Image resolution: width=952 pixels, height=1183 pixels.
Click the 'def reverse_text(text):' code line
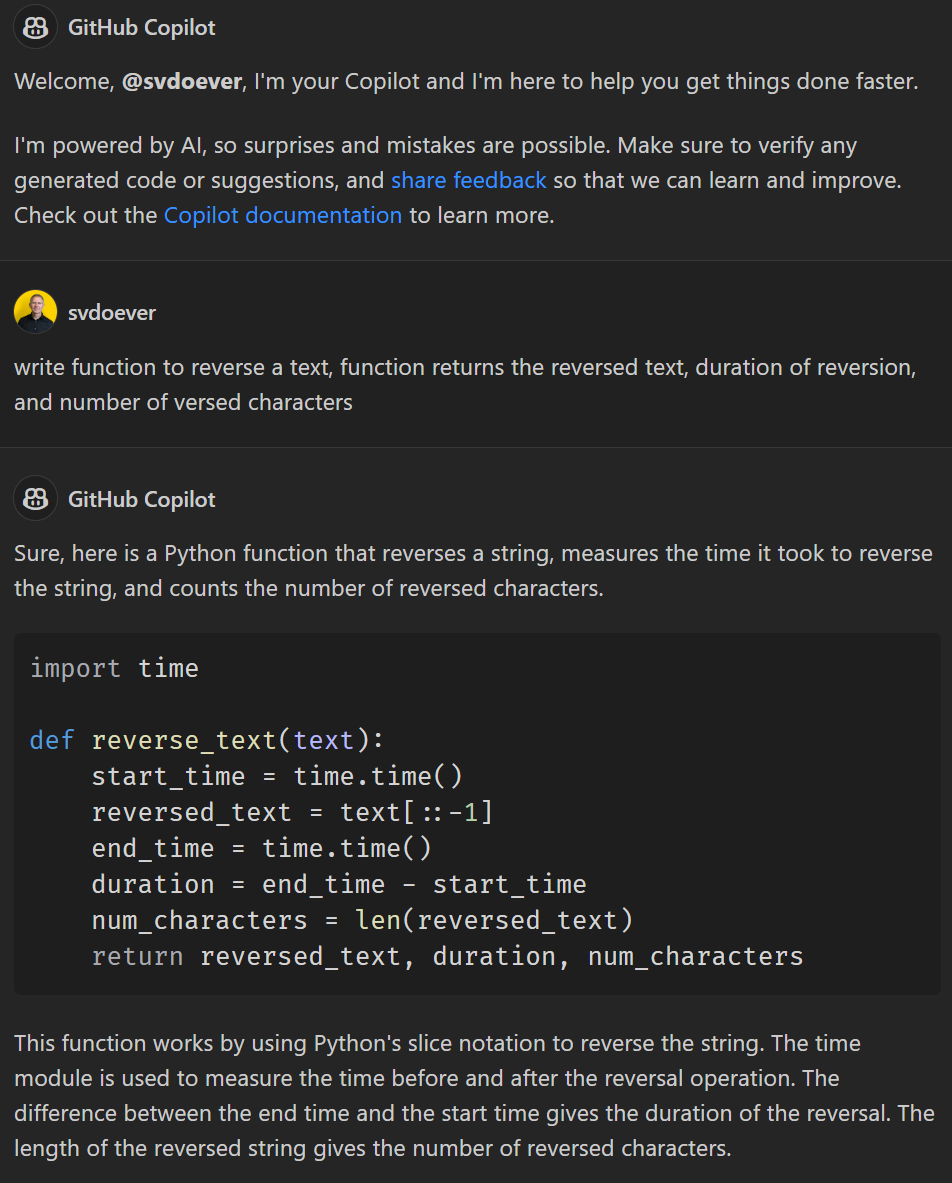[207, 740]
